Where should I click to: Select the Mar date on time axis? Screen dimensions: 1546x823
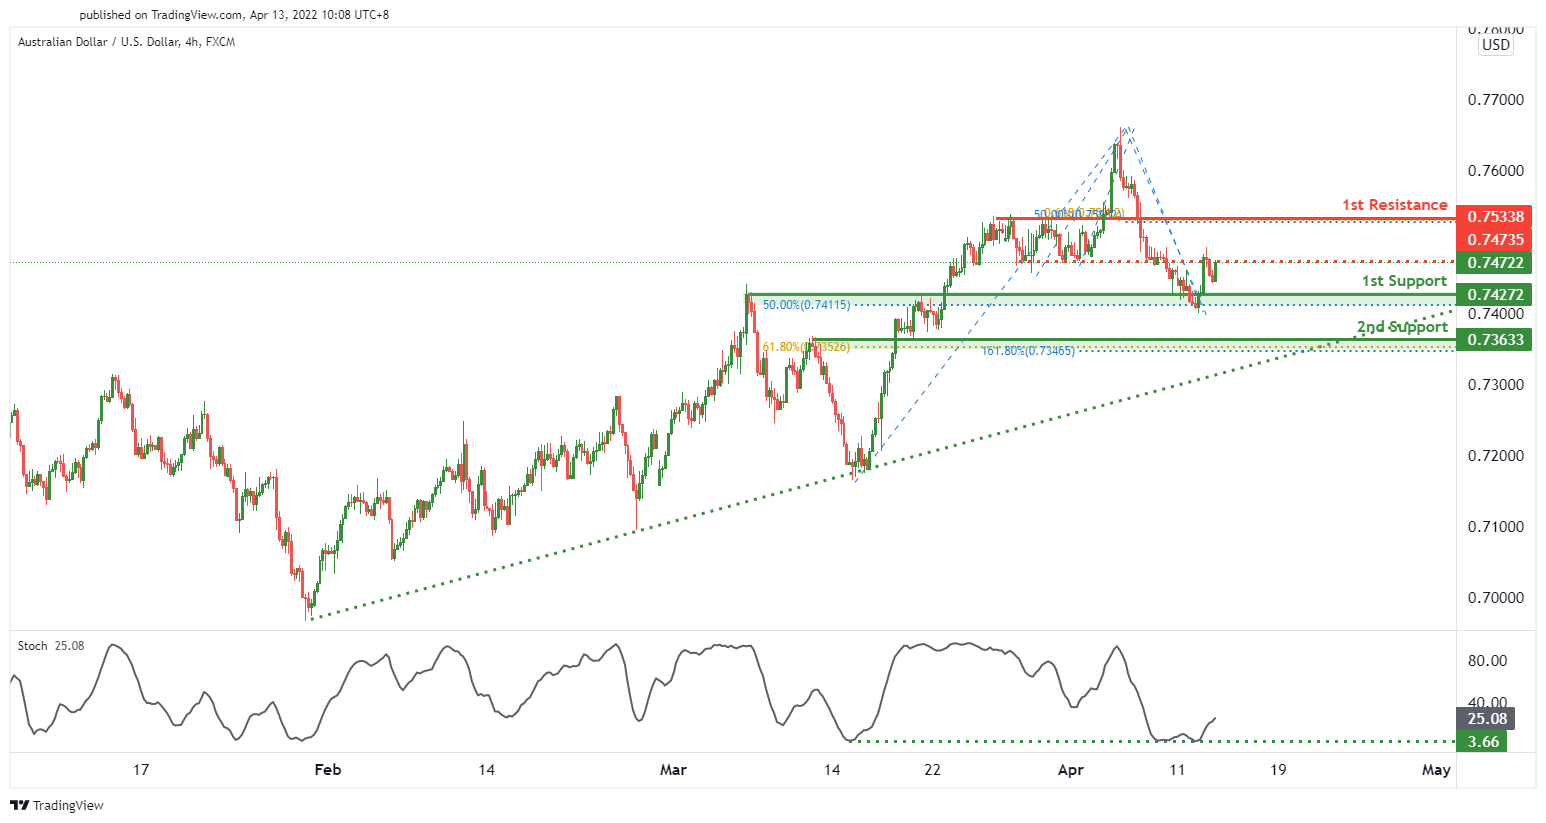click(x=673, y=770)
